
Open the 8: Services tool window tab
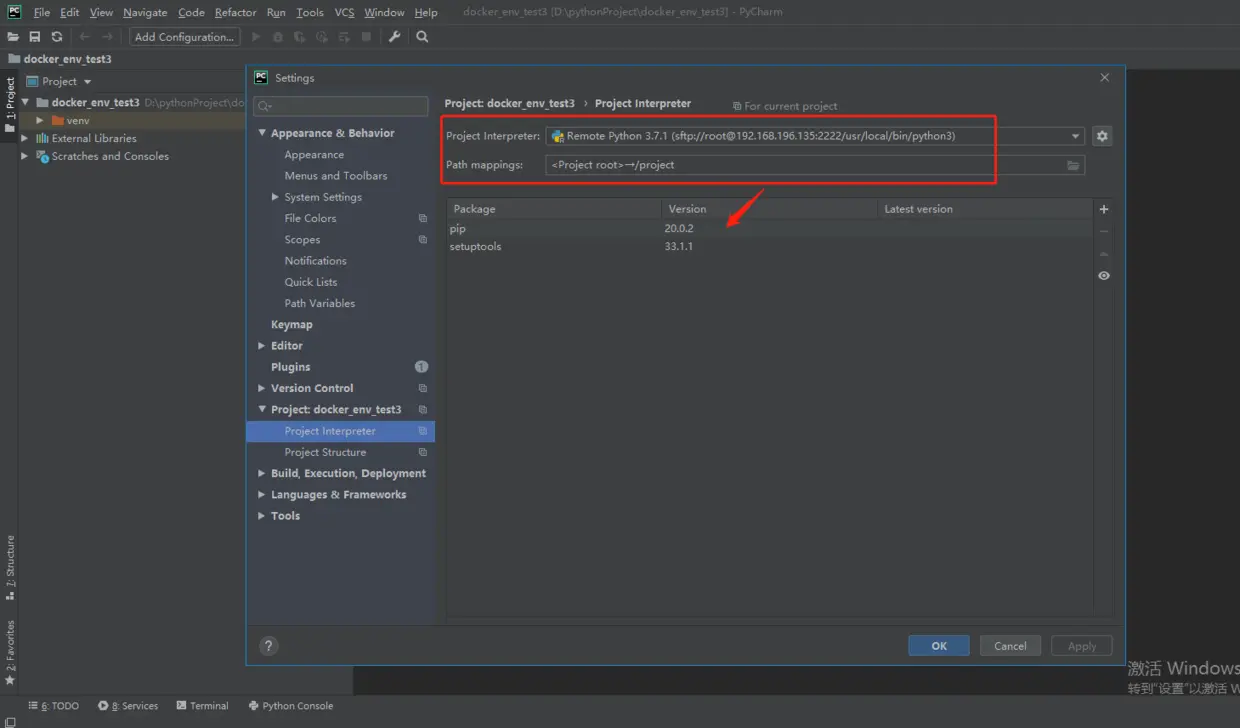(128, 706)
